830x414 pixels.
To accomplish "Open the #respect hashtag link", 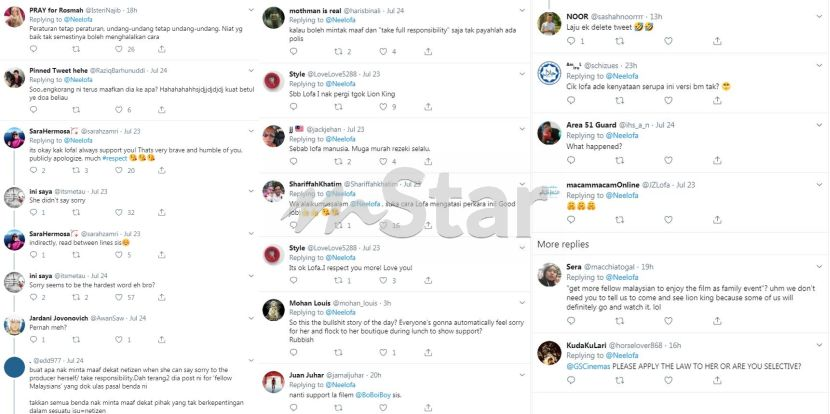I will (x=114, y=158).
